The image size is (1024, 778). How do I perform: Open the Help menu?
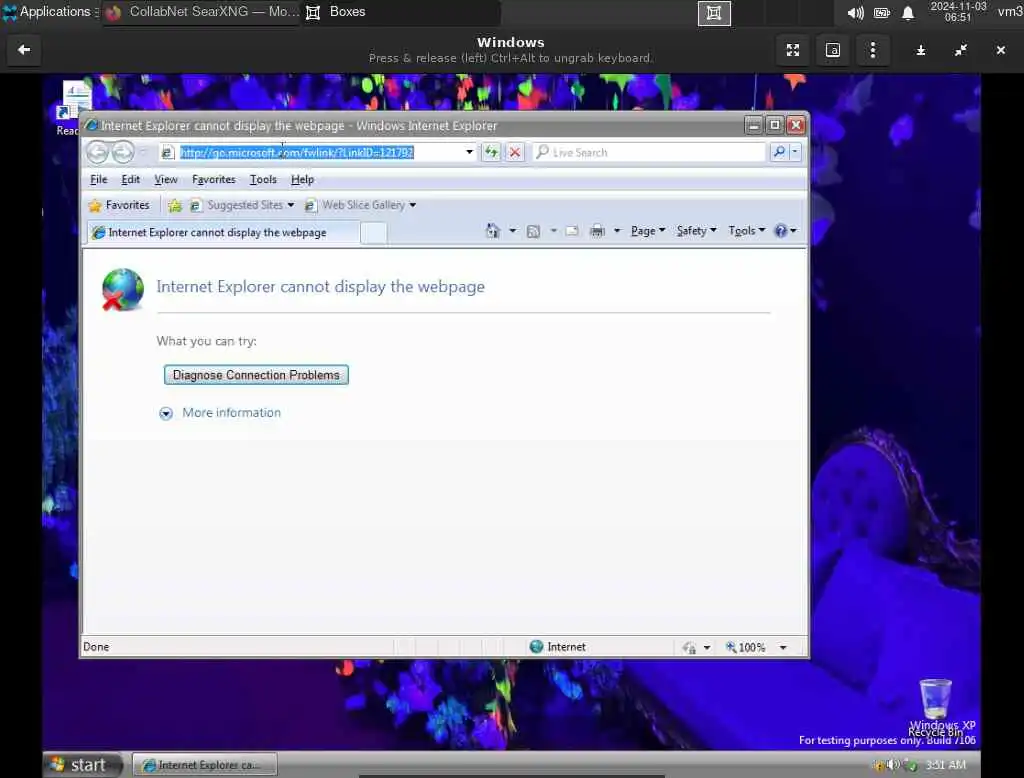(302, 180)
